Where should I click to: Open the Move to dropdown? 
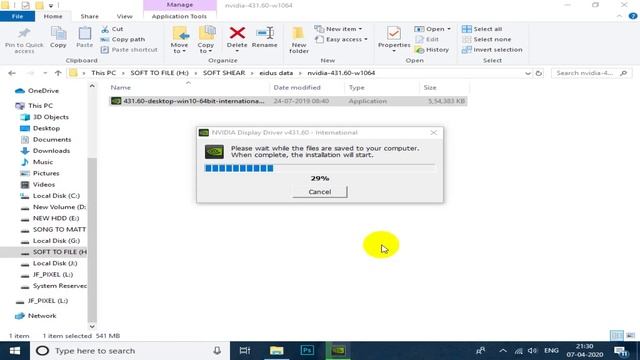(179, 40)
